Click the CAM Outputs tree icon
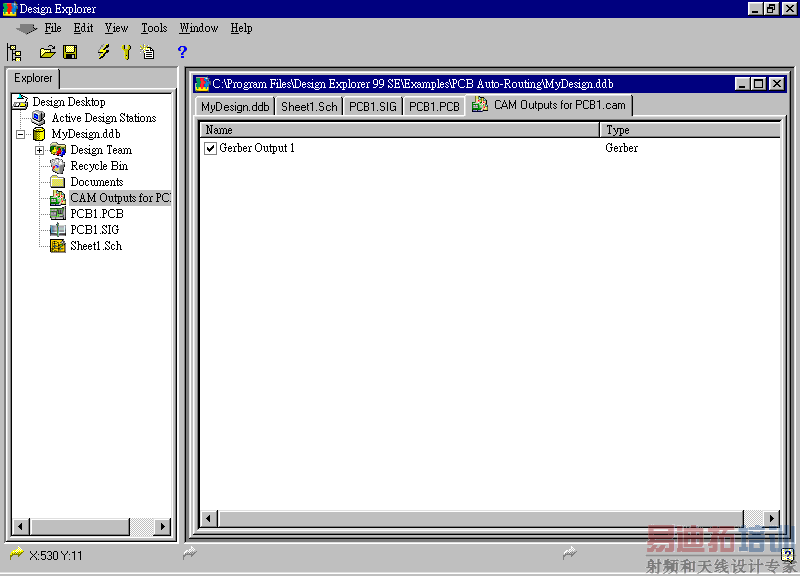 pyautogui.click(x=58, y=198)
